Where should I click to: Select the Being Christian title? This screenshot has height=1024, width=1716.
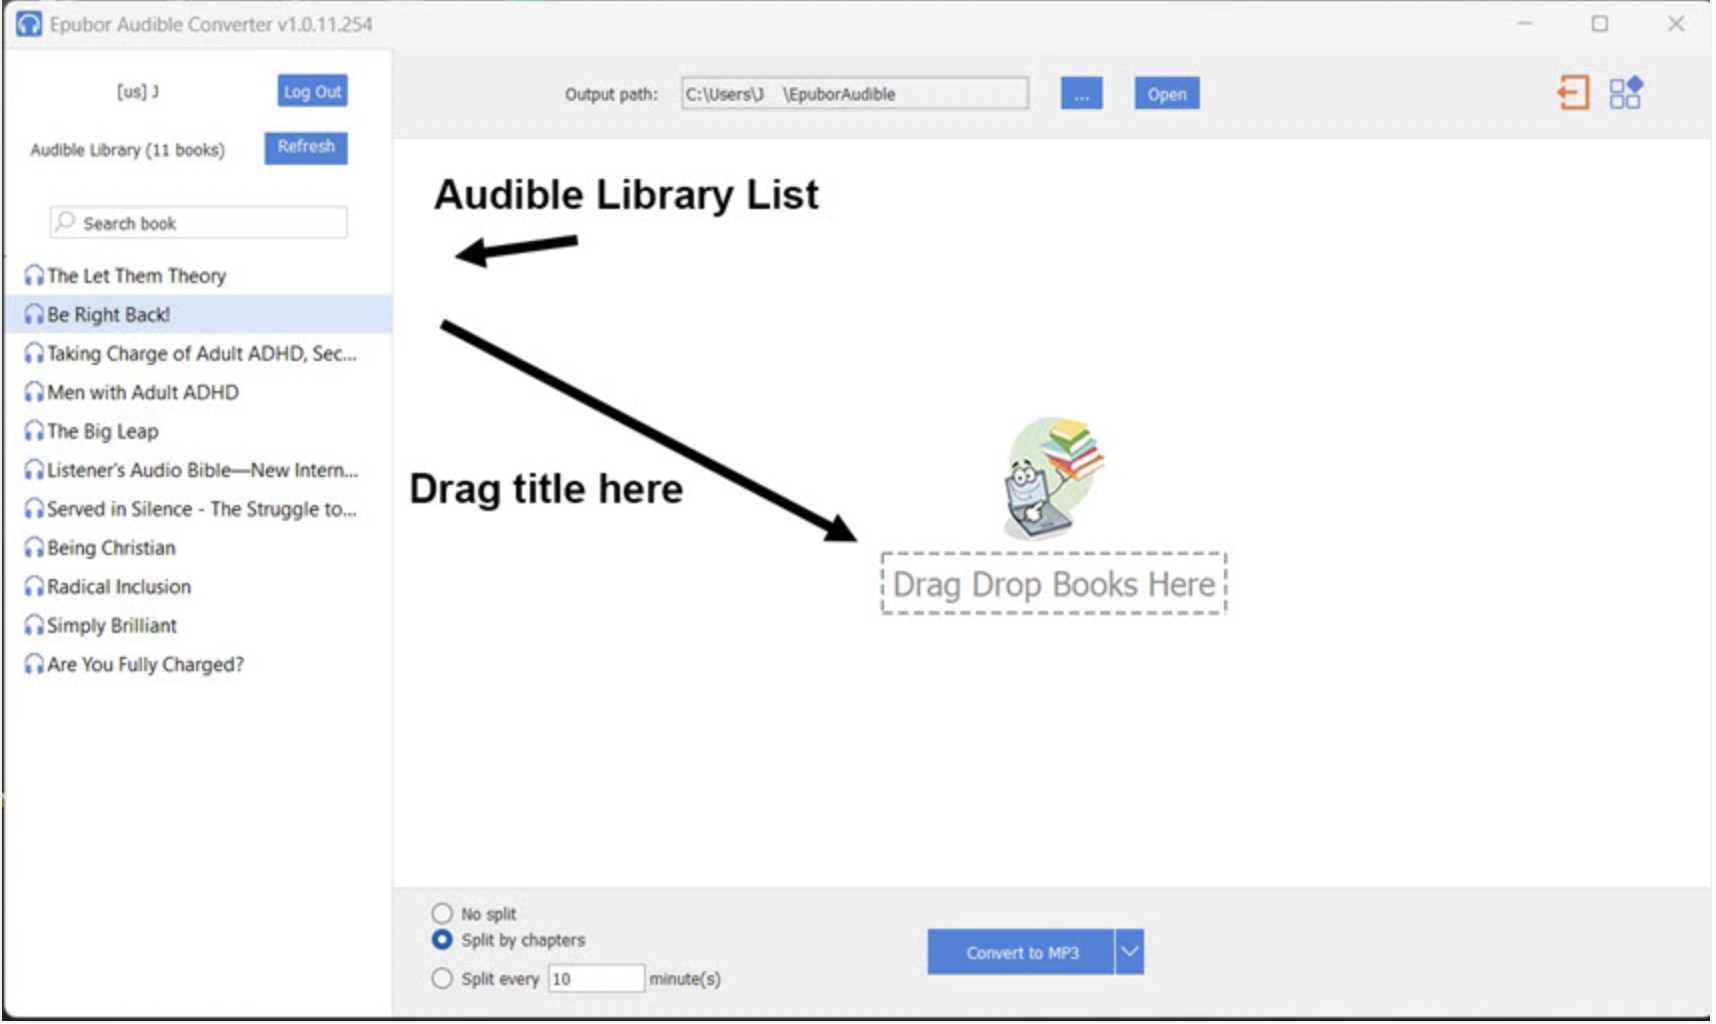point(111,548)
